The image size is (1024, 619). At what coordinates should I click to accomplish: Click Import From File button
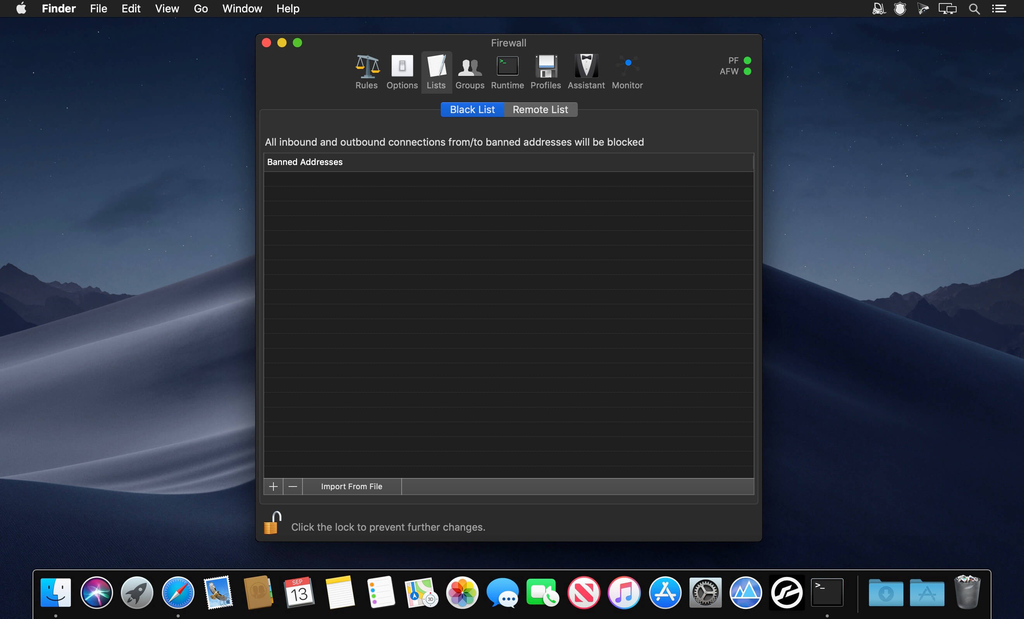click(x=351, y=487)
